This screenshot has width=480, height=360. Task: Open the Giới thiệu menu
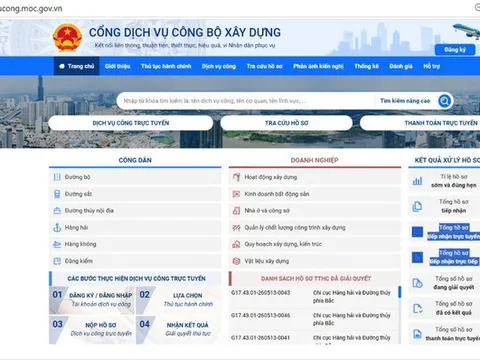click(x=117, y=66)
